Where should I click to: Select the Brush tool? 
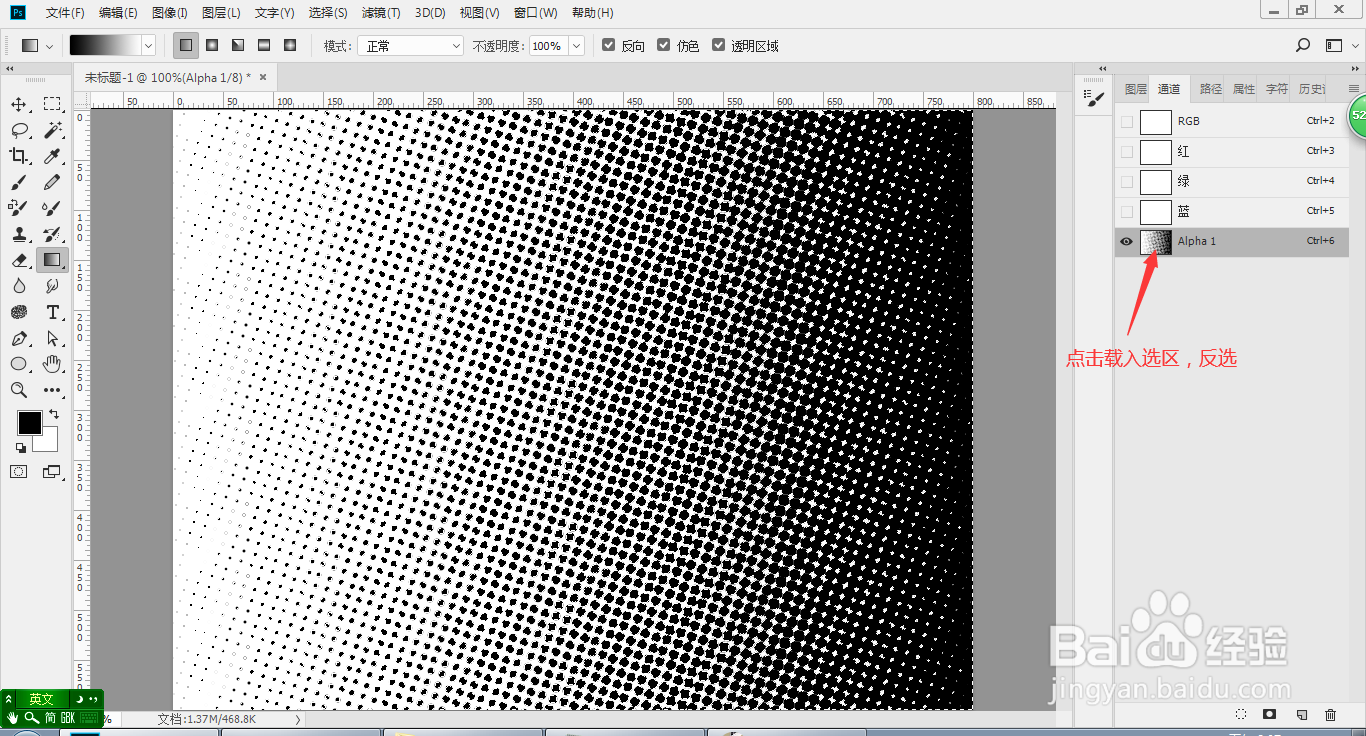[19, 182]
